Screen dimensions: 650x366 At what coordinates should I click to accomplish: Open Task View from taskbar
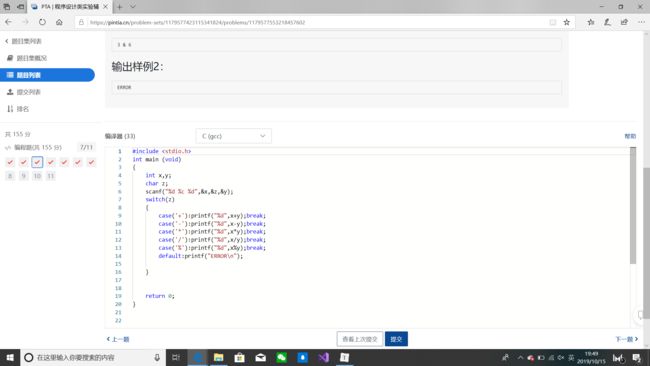[x=176, y=357]
